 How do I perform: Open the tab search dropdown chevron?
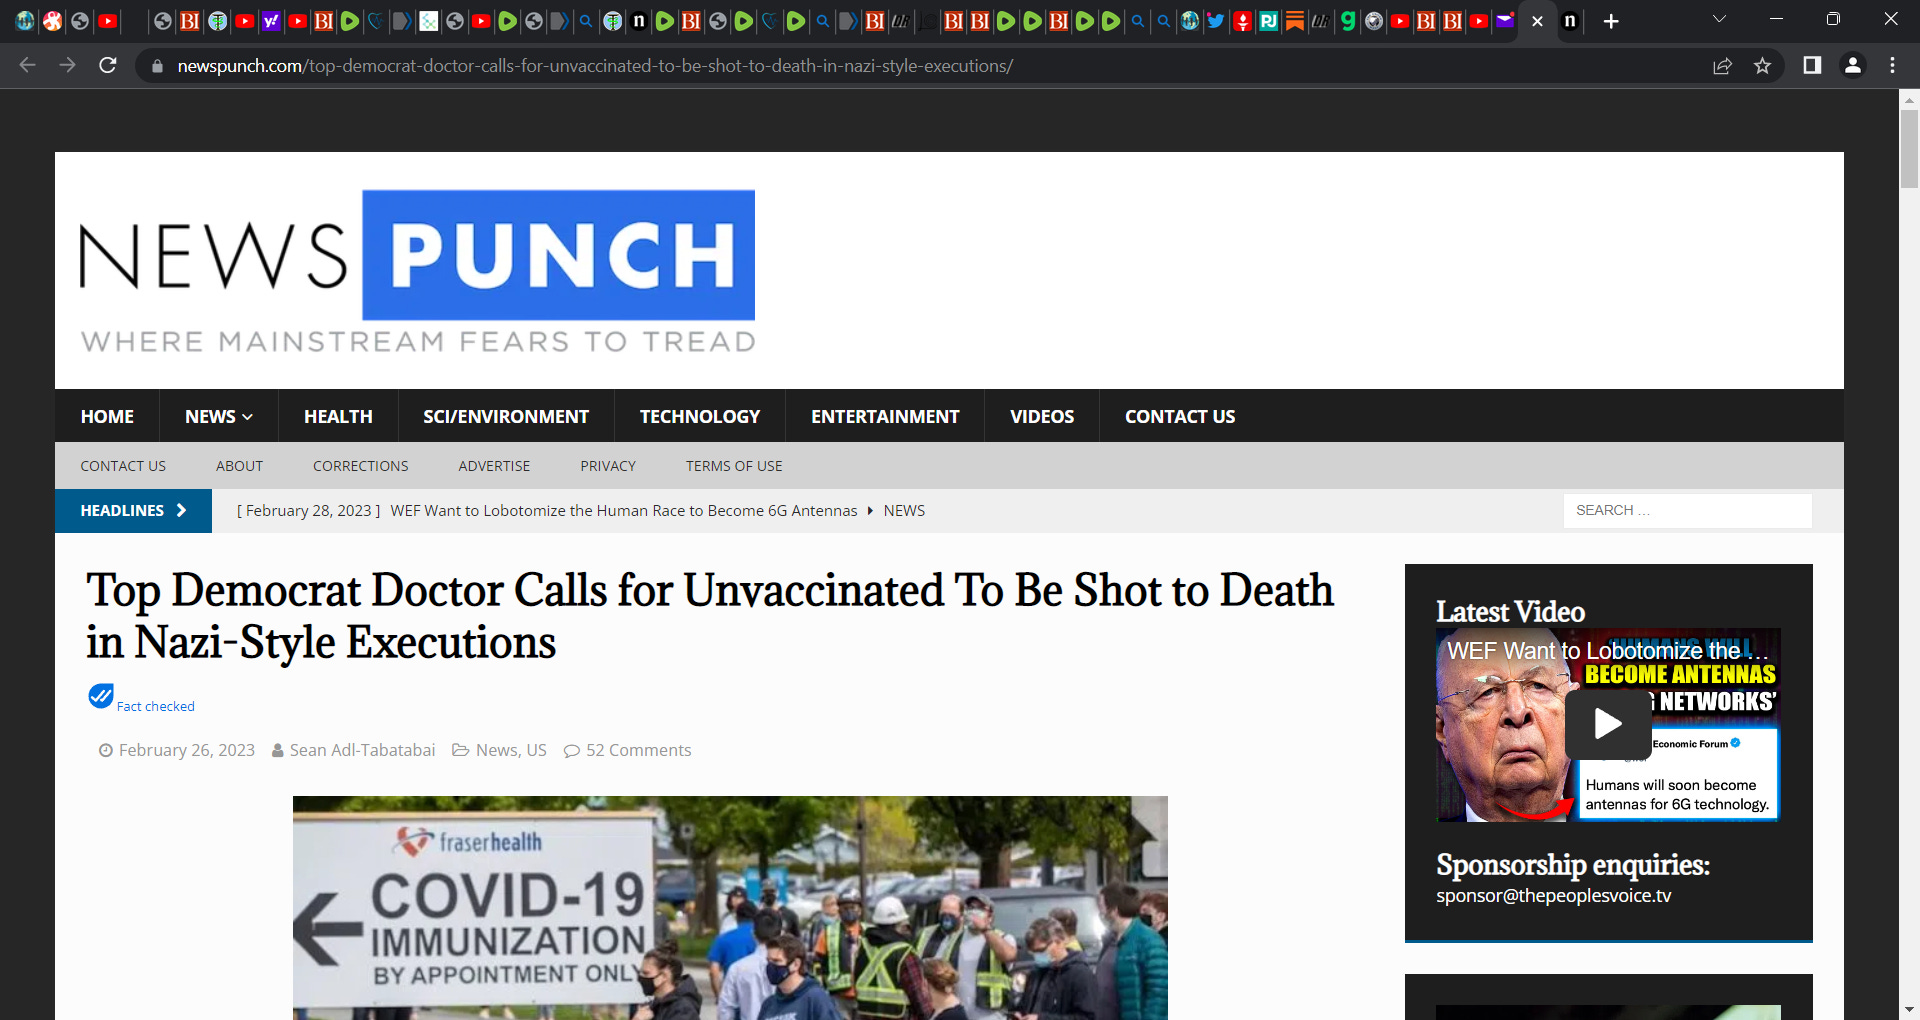1719,19
